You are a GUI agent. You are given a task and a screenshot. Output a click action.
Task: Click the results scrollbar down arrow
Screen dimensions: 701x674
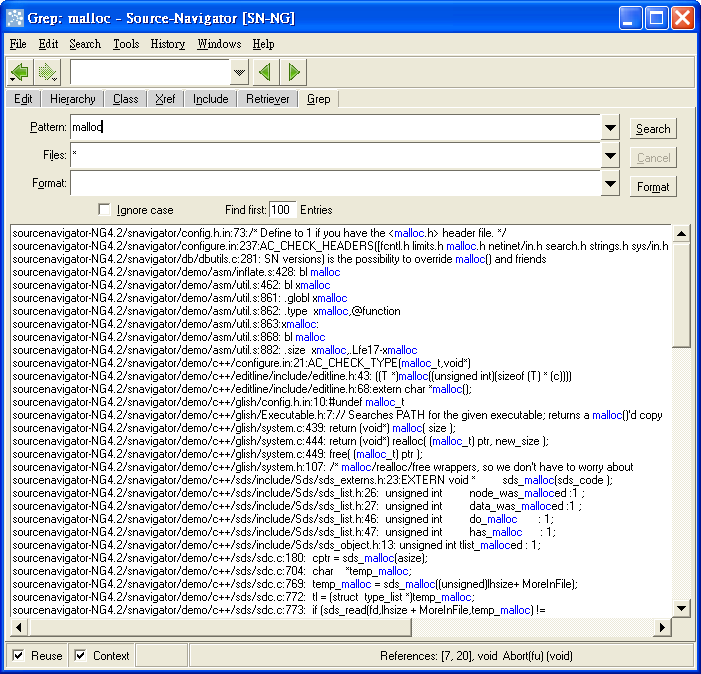tap(681, 608)
